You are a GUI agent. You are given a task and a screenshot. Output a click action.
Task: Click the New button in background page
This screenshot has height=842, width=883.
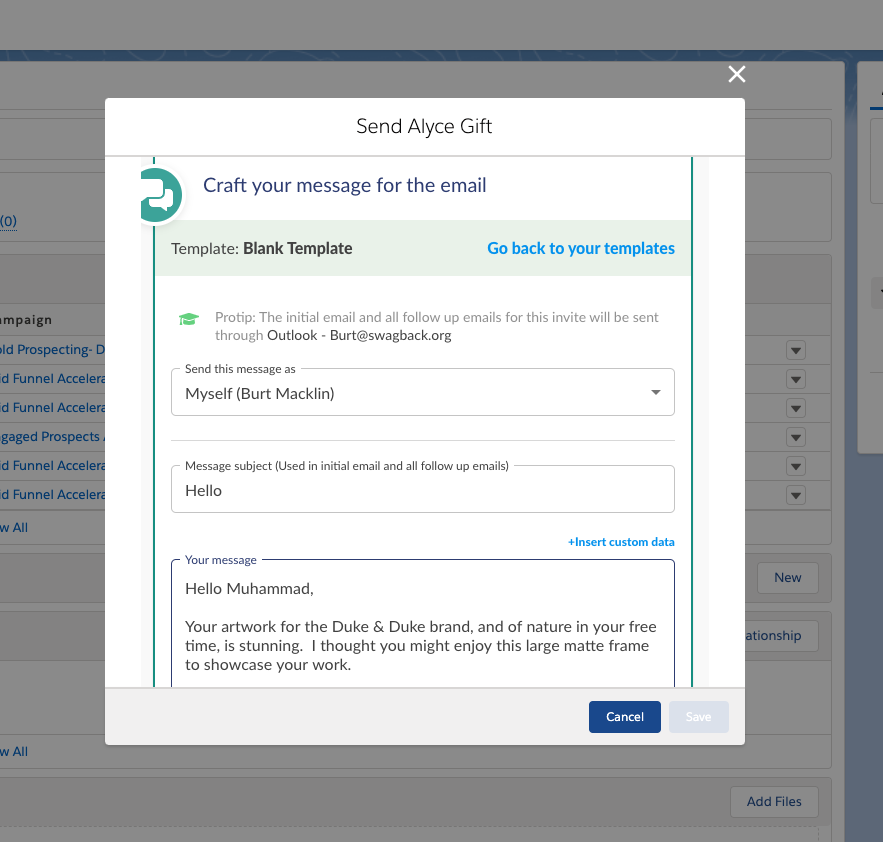[787, 578]
